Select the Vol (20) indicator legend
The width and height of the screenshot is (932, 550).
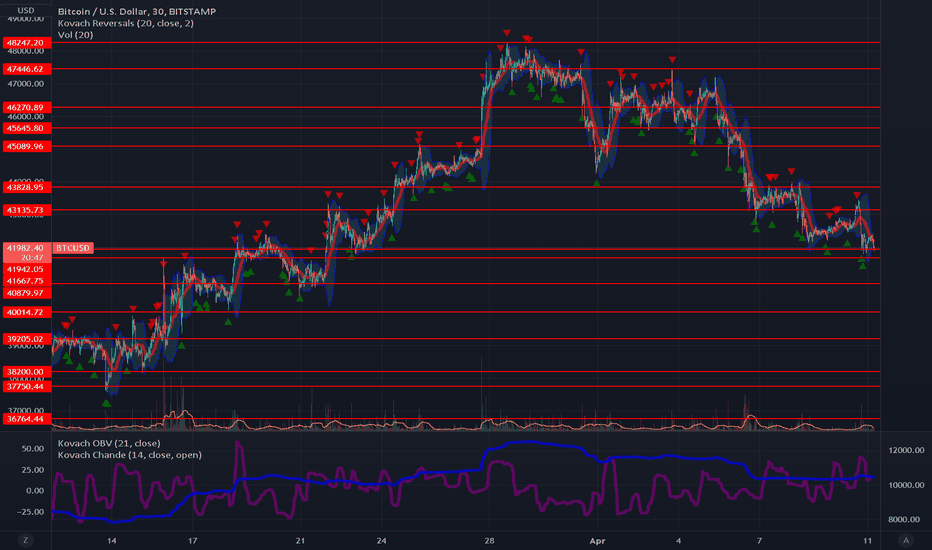[75, 35]
